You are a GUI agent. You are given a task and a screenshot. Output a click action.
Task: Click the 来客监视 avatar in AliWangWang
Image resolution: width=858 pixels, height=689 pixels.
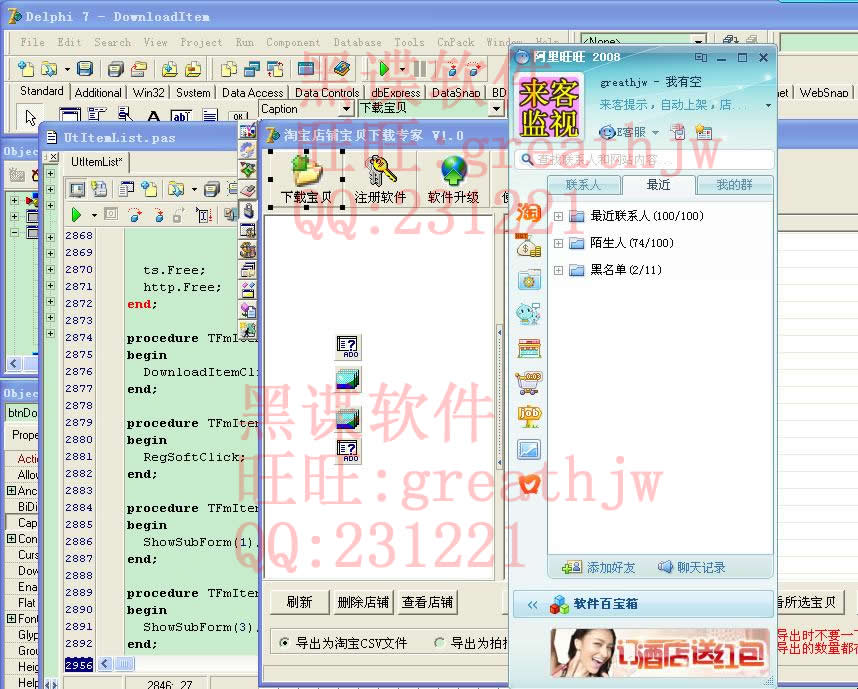coord(549,107)
